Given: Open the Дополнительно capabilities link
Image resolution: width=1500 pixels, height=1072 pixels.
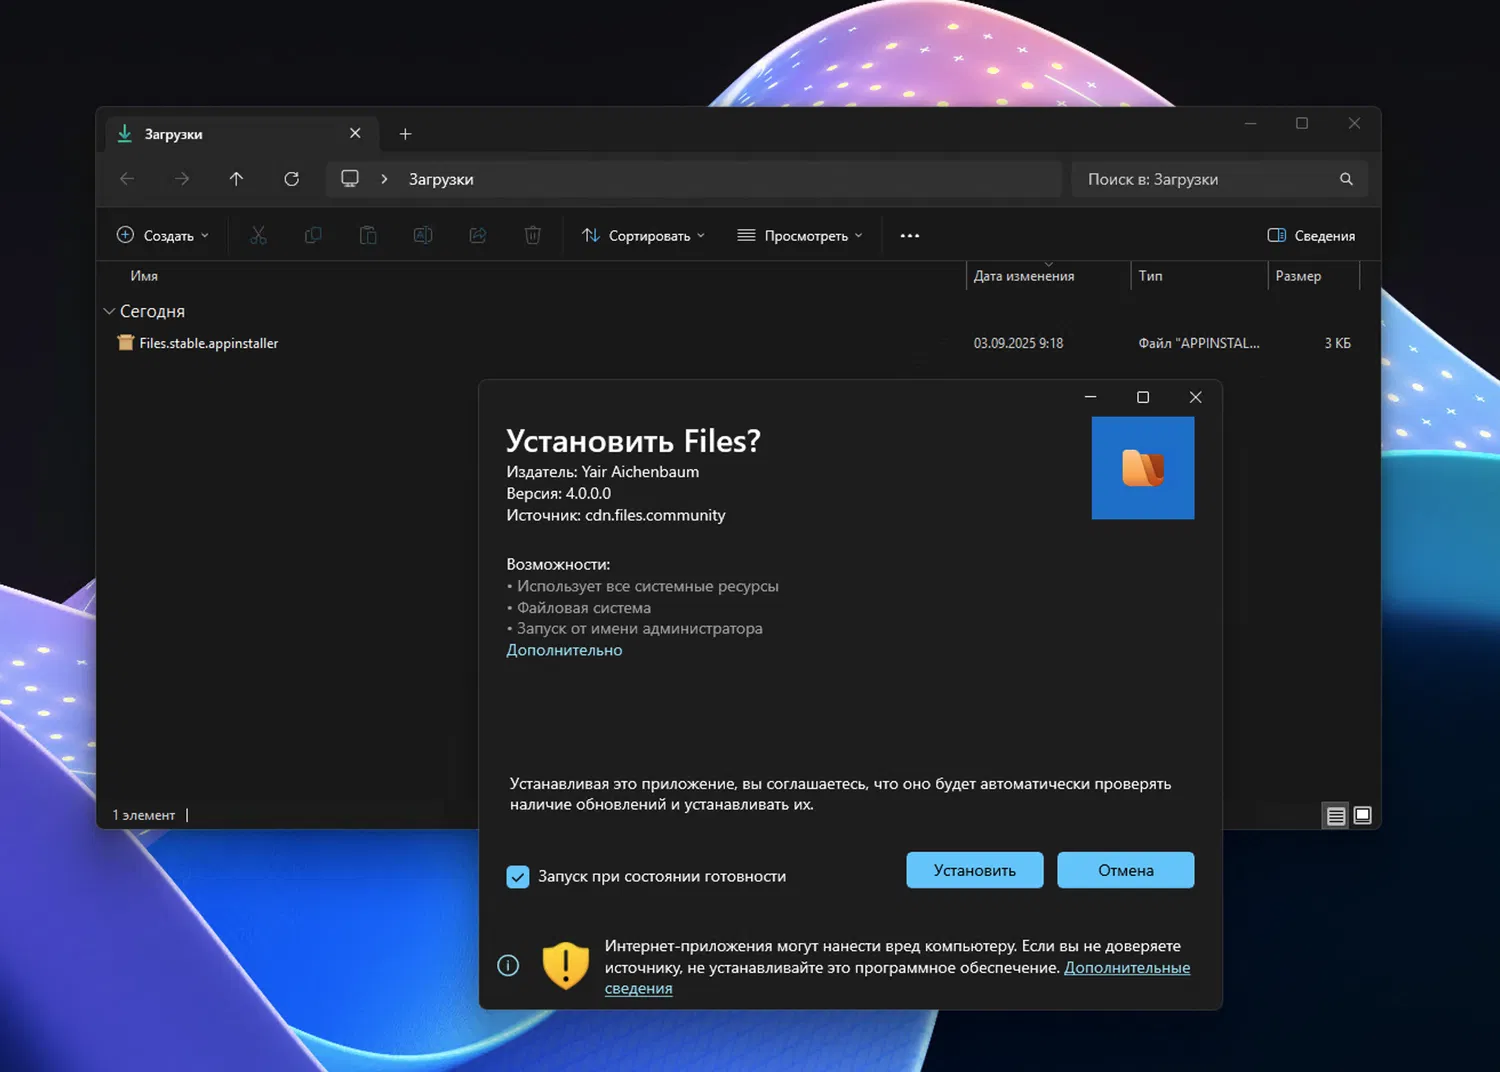Looking at the screenshot, I should 564,650.
